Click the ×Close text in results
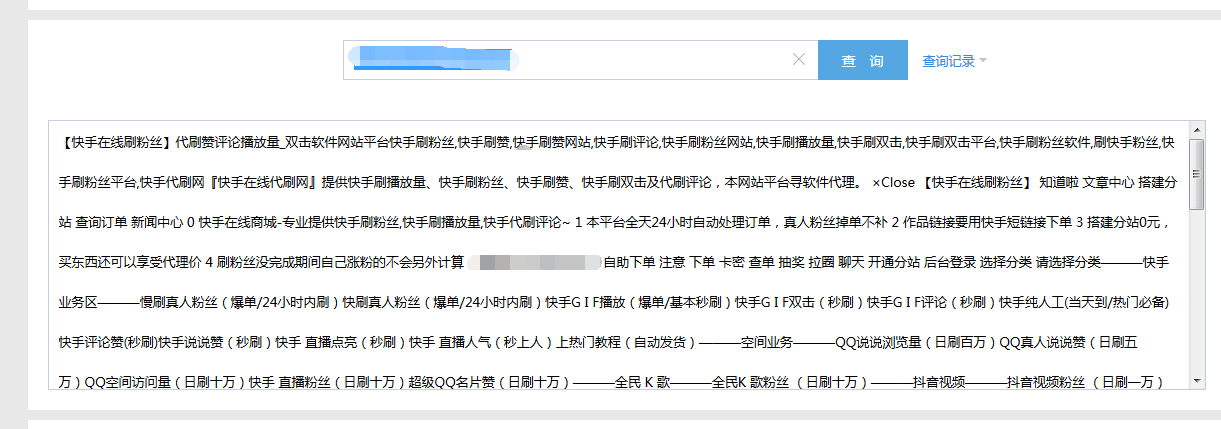Viewport: 1221px width, 429px height. click(x=893, y=183)
